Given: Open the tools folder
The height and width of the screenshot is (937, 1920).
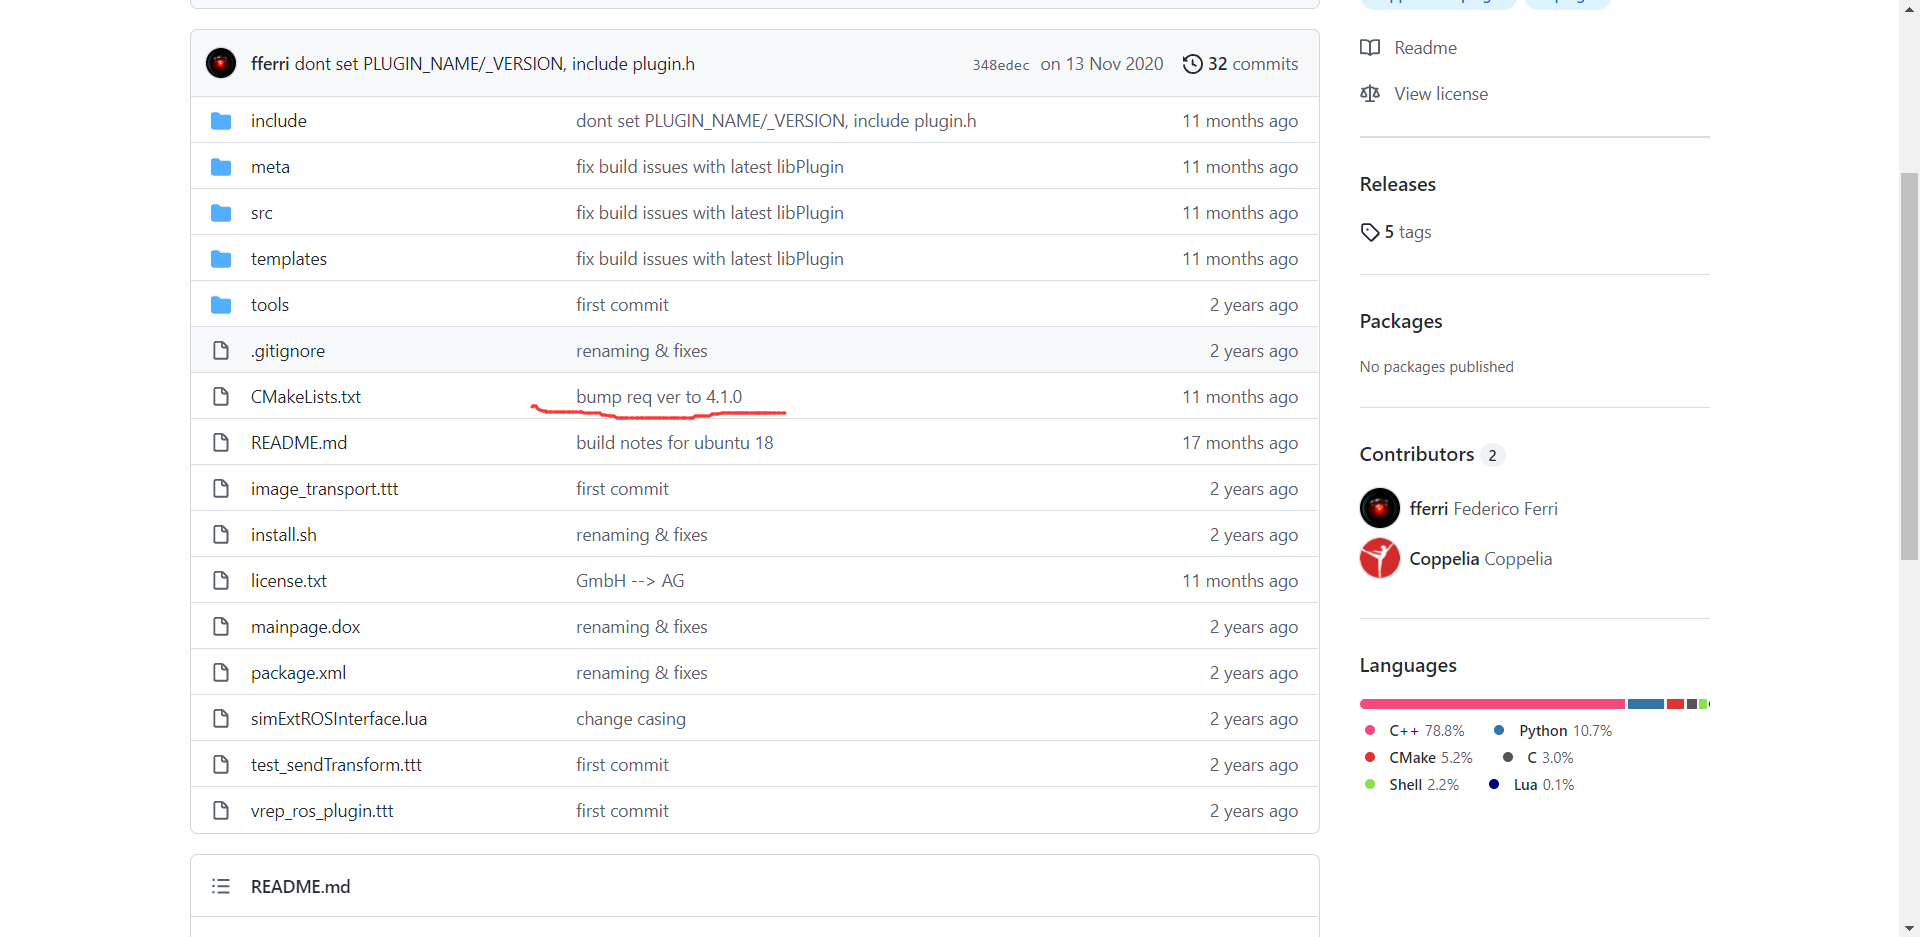Looking at the screenshot, I should click(270, 305).
